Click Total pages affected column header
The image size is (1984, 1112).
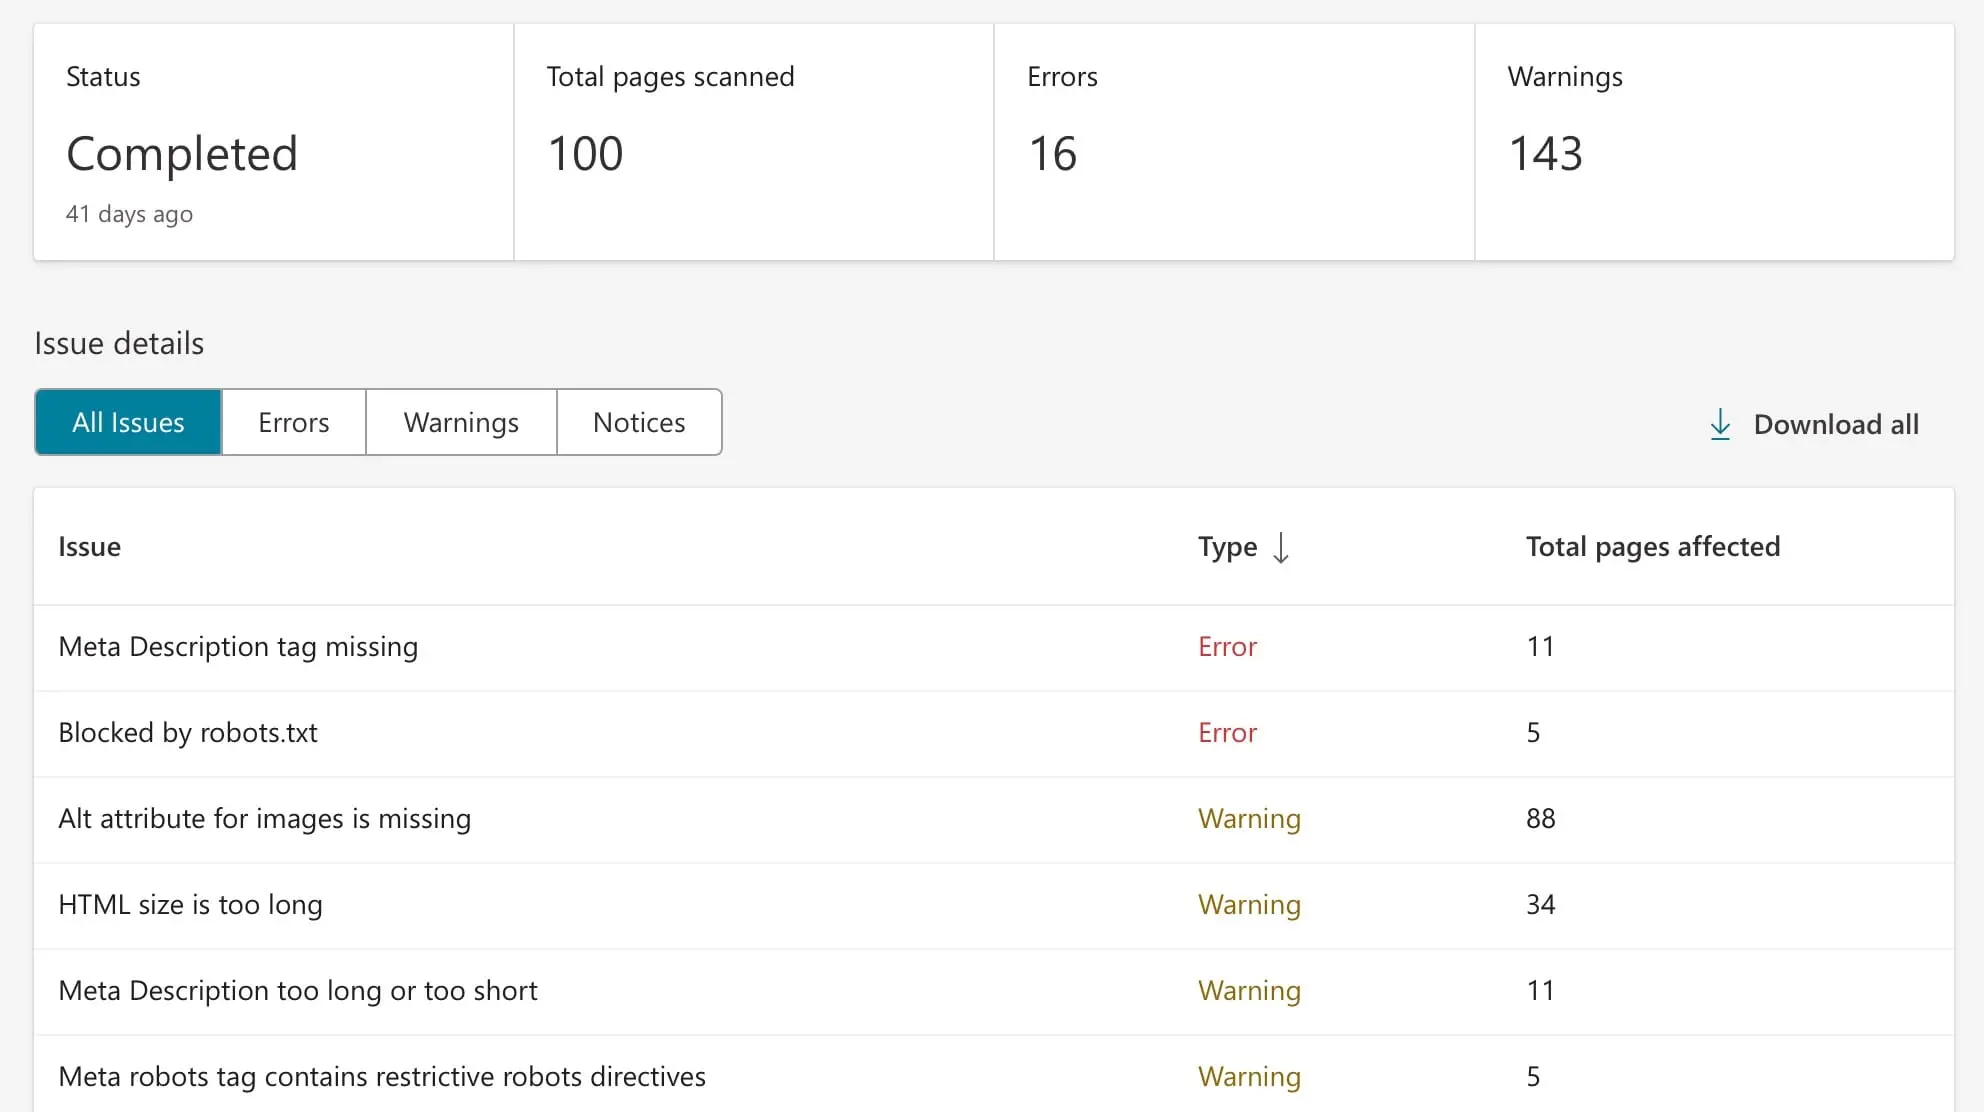(x=1652, y=547)
